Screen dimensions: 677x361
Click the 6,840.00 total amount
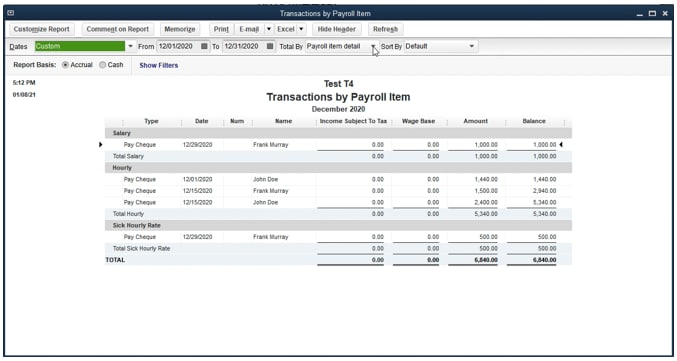point(486,260)
